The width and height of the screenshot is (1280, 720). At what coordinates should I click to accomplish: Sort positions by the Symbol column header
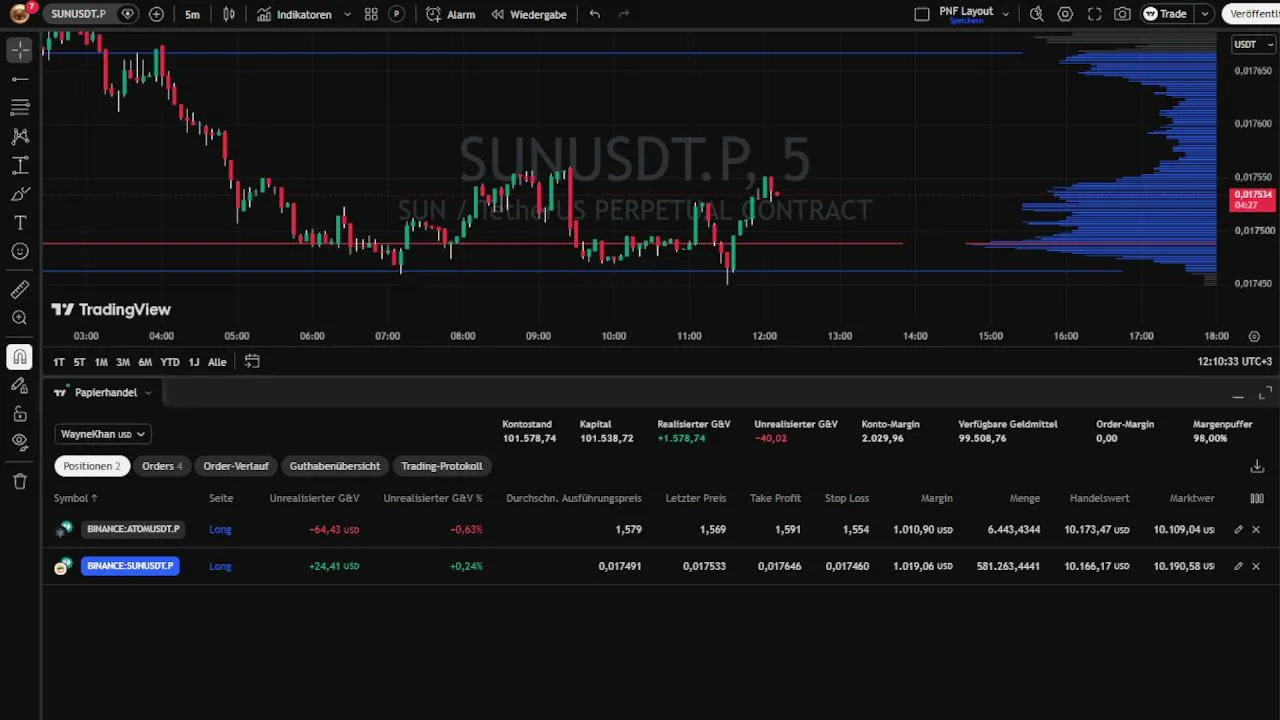coord(76,498)
